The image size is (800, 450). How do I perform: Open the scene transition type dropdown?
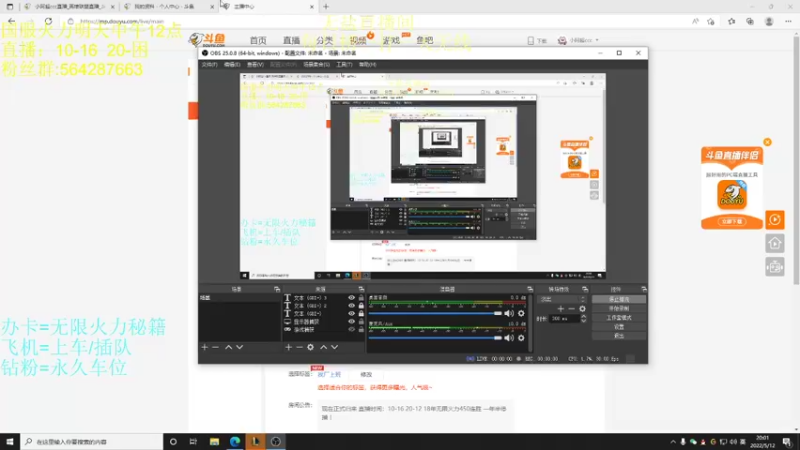tap(563, 299)
